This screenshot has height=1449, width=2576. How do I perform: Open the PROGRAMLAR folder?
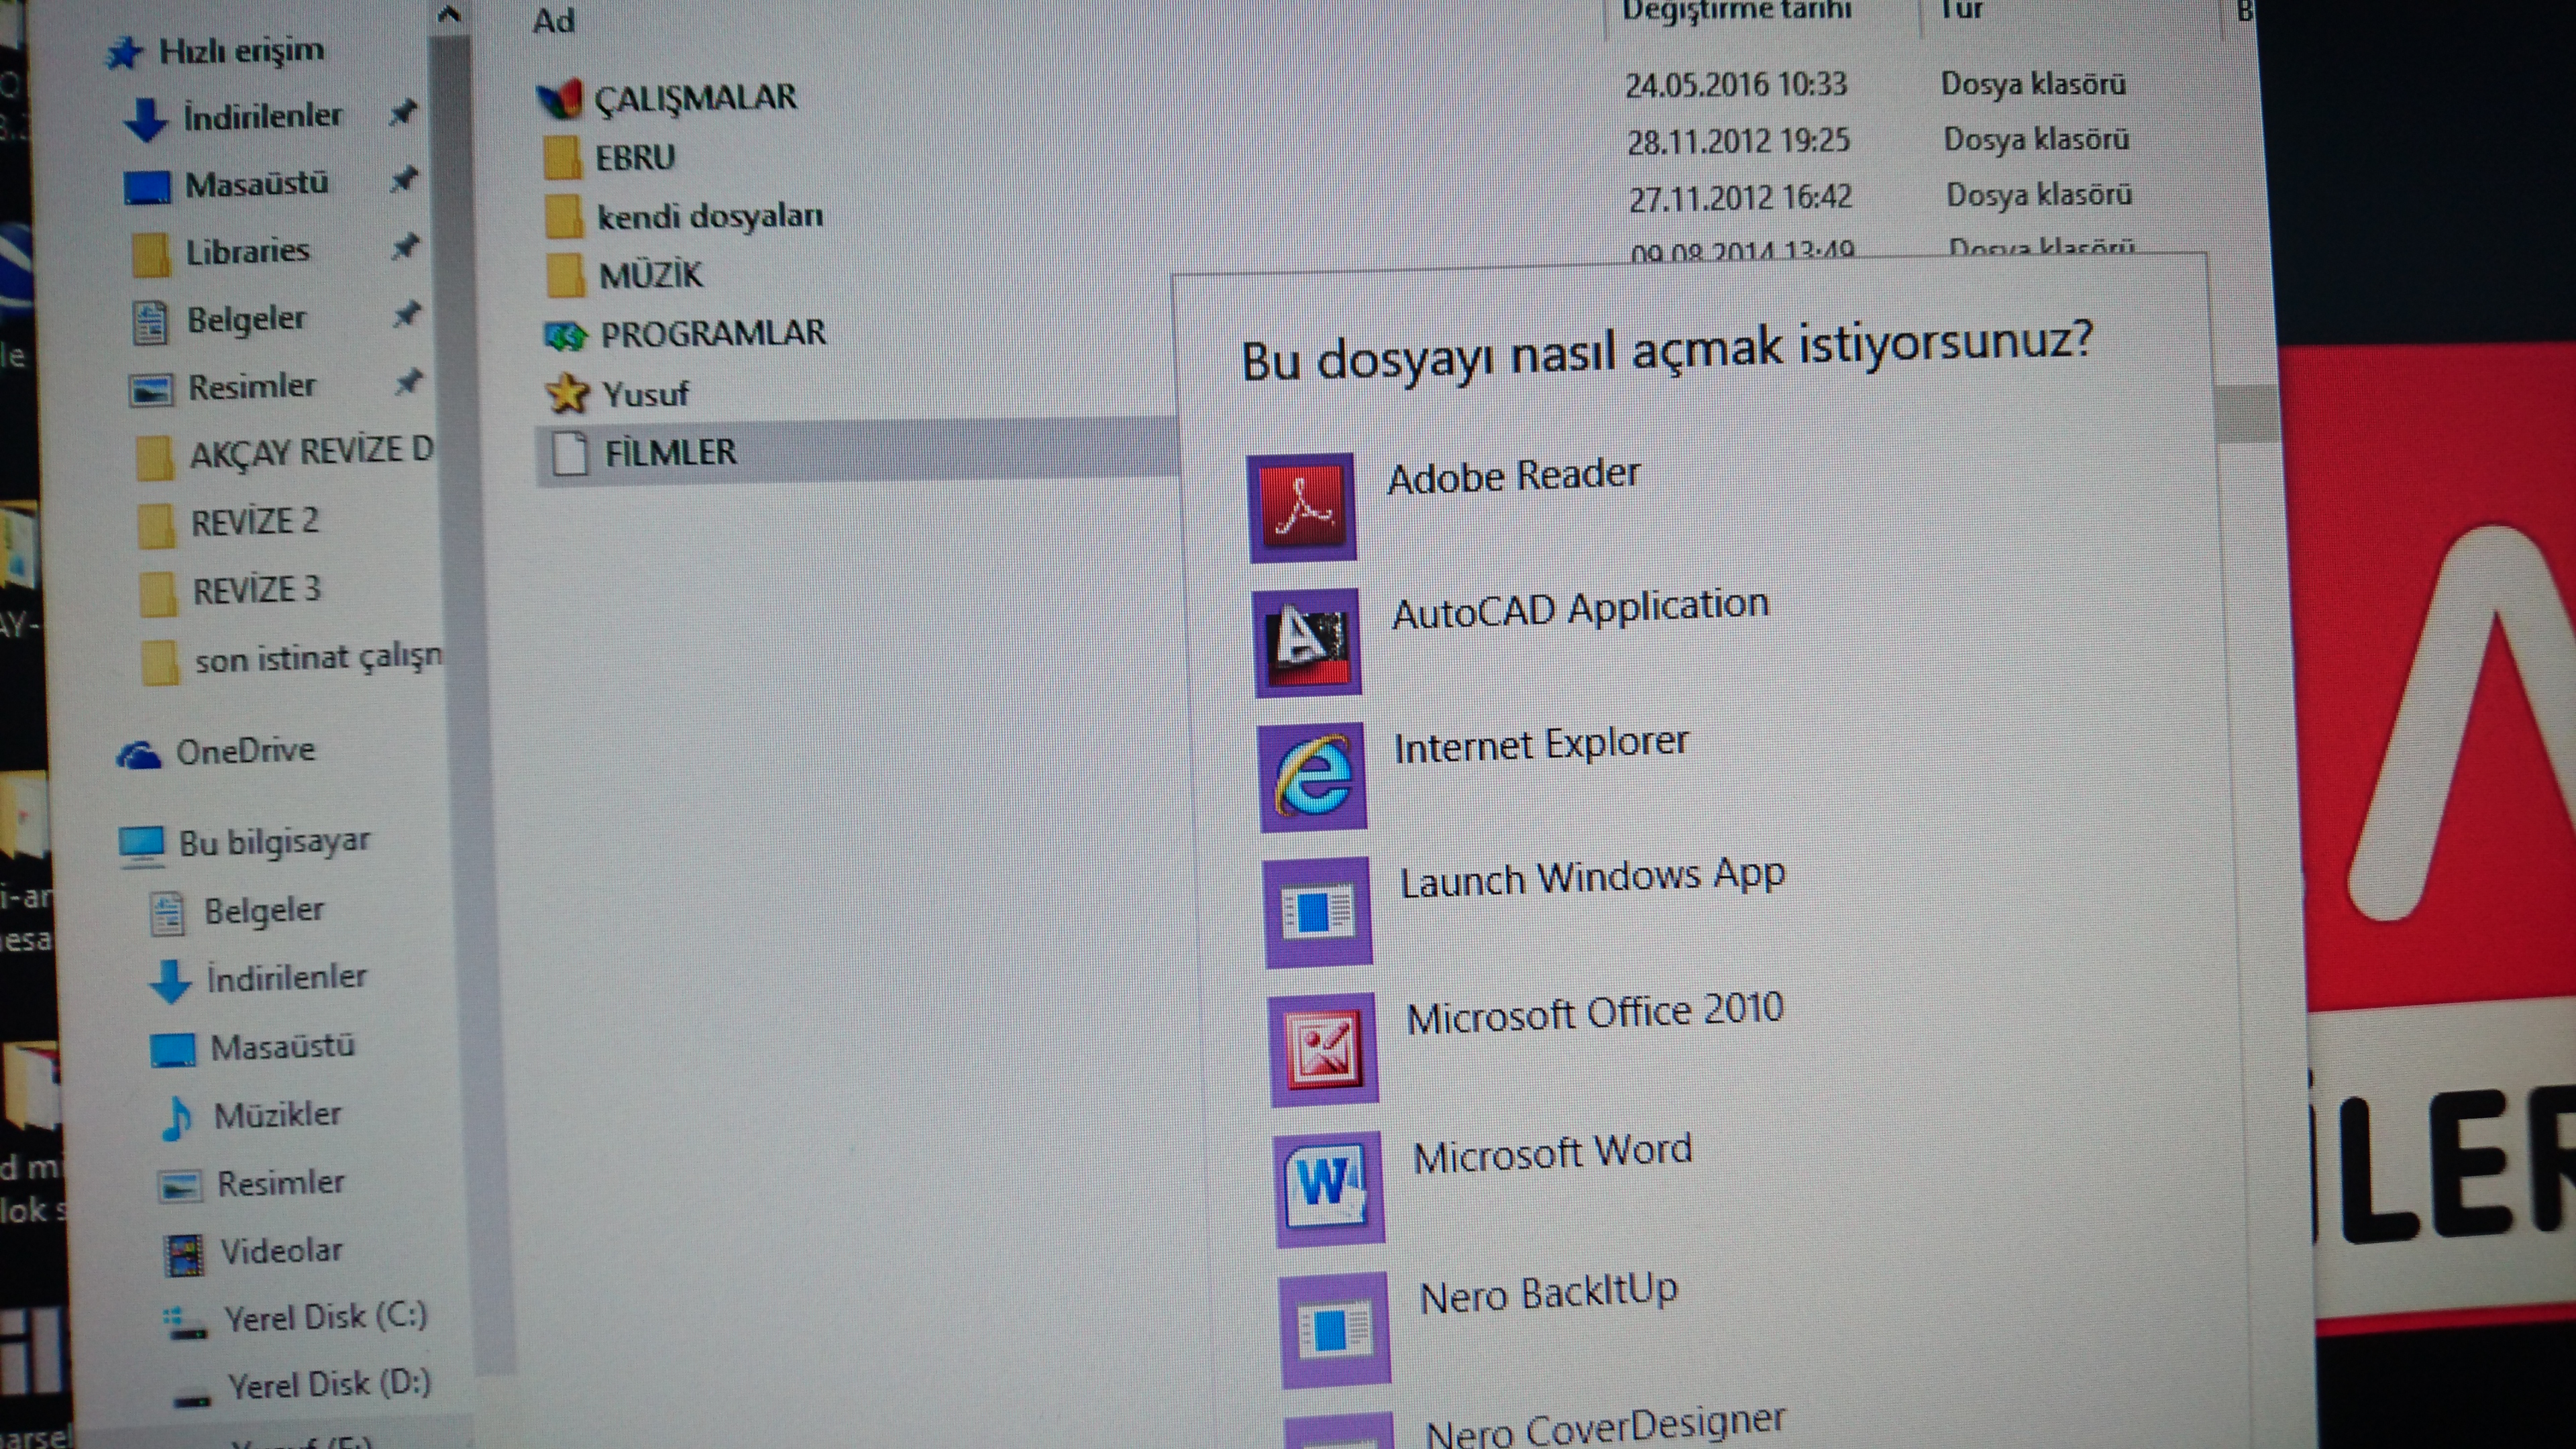pos(712,334)
